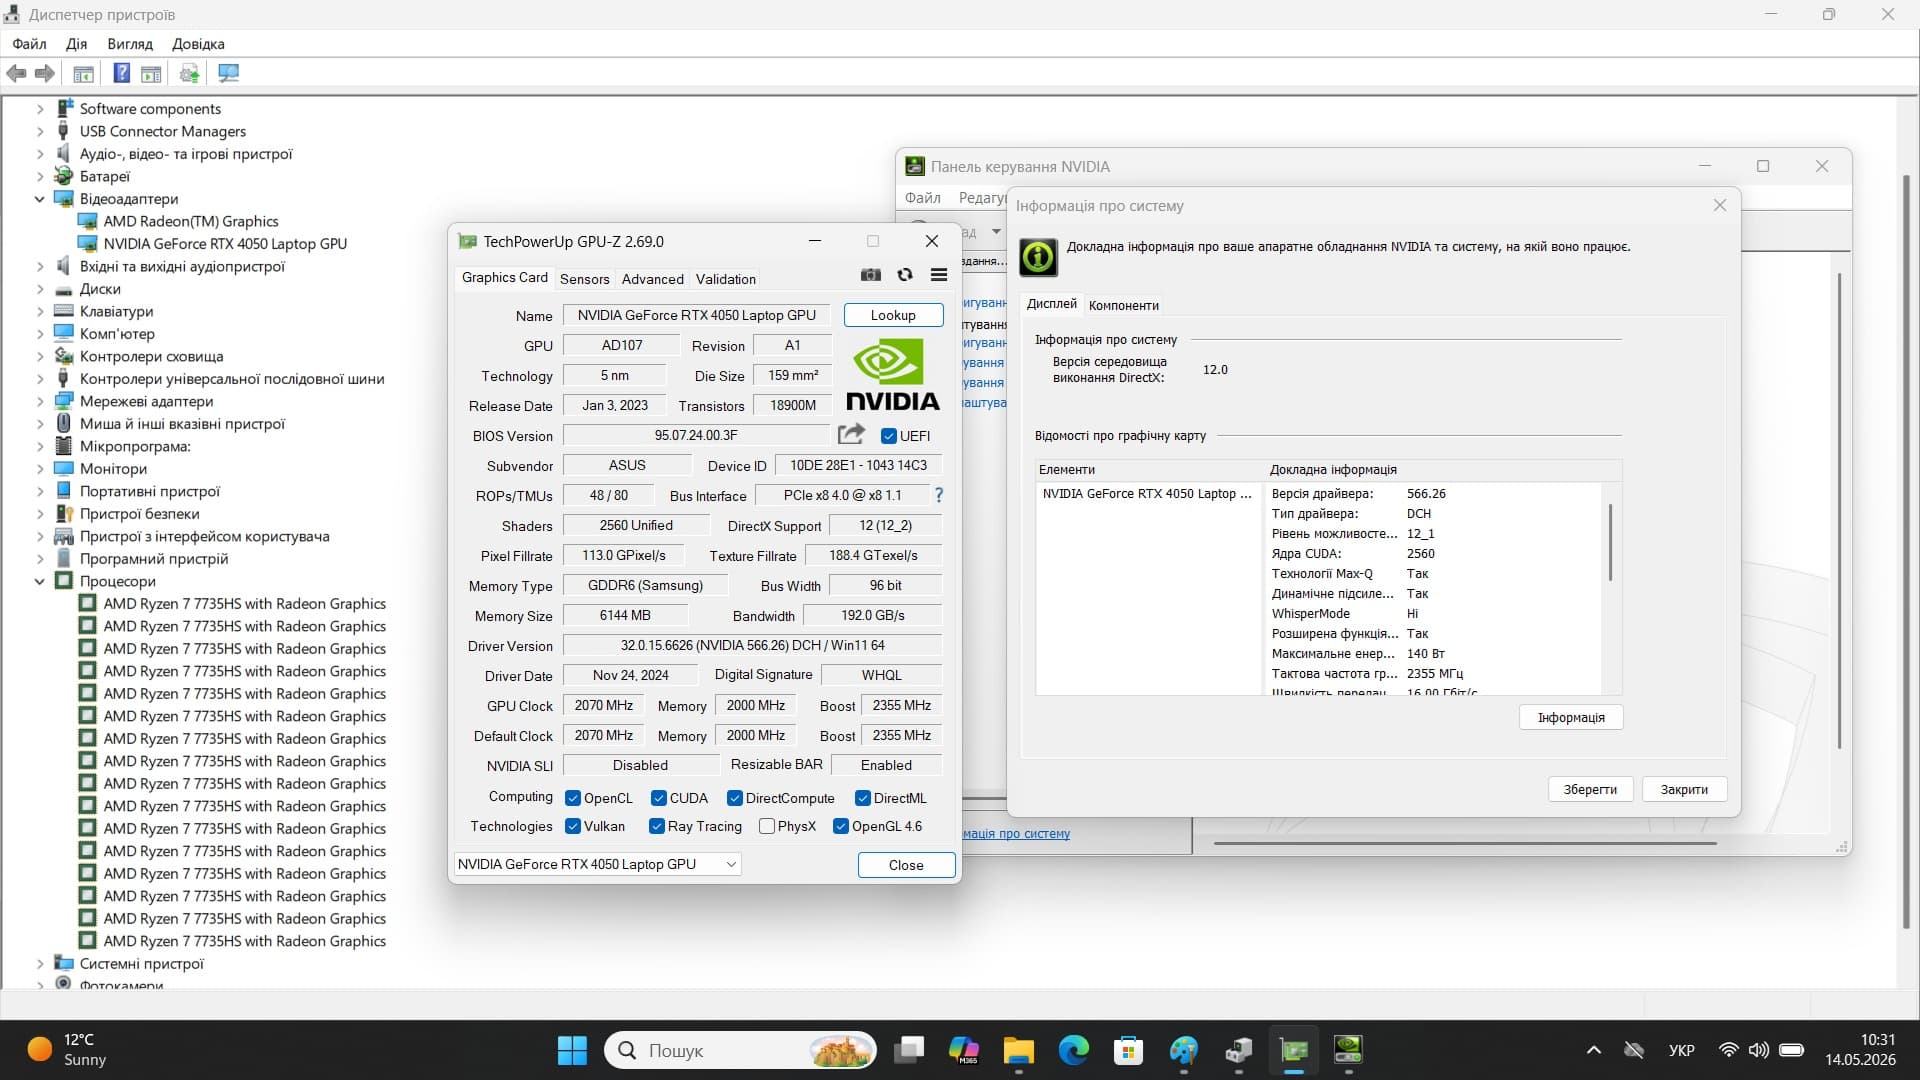Open the Вигляд menu in Device Manager

pyautogui.click(x=130, y=44)
